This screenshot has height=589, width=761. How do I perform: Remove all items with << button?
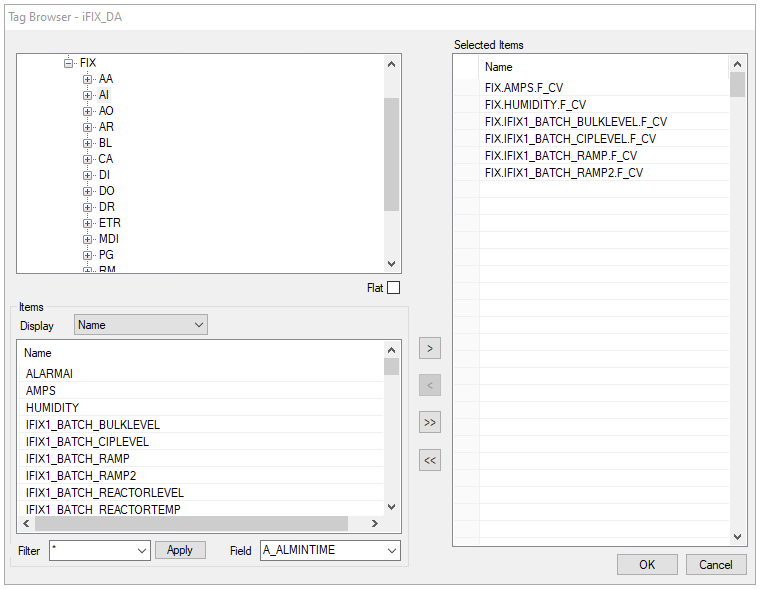[430, 460]
